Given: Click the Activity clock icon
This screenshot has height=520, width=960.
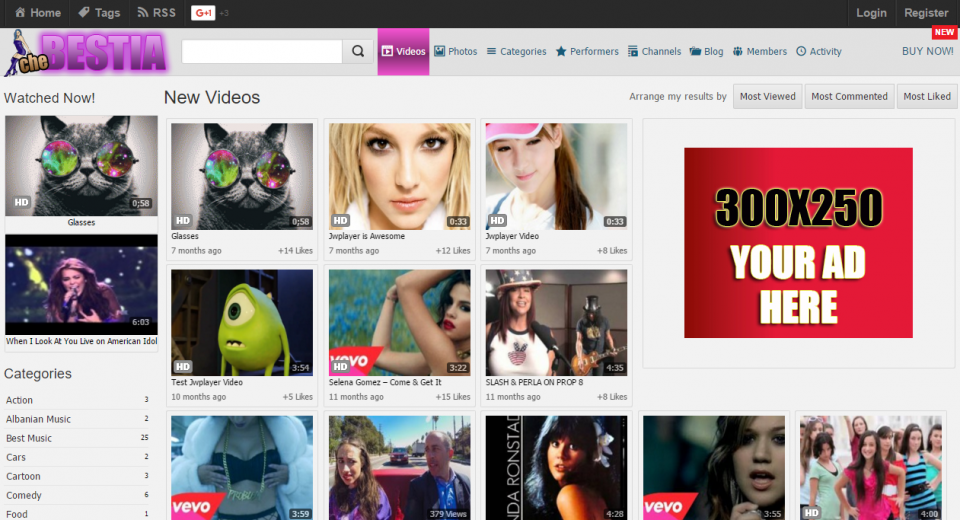Looking at the screenshot, I should (801, 51).
